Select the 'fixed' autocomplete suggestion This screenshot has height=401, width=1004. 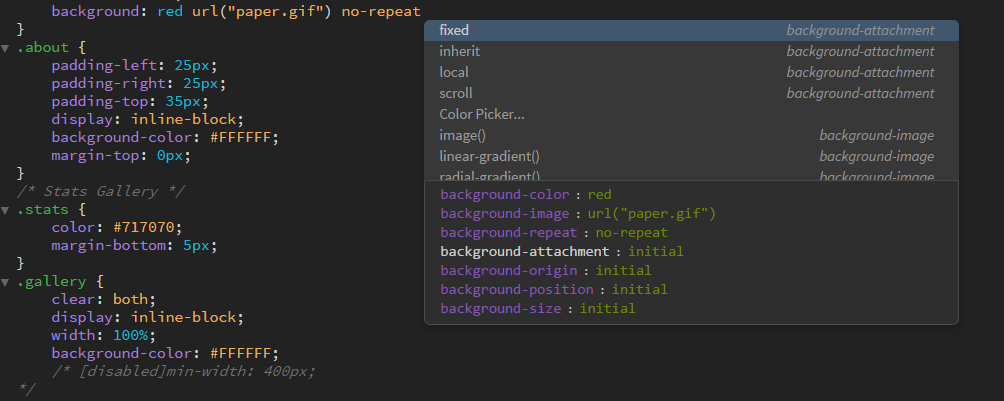pyautogui.click(x=454, y=31)
